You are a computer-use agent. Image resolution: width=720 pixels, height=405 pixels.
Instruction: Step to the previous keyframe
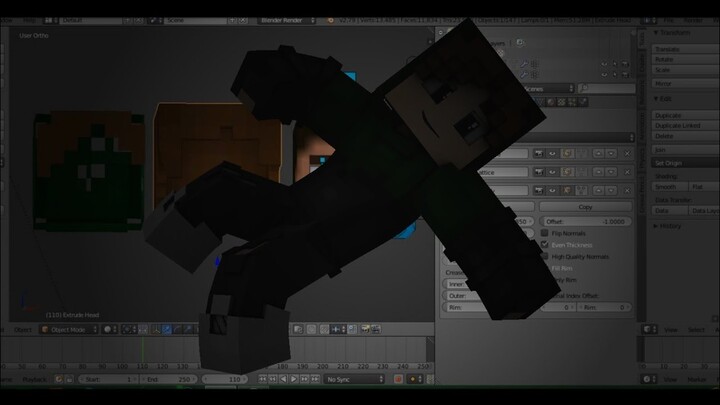[273, 379]
